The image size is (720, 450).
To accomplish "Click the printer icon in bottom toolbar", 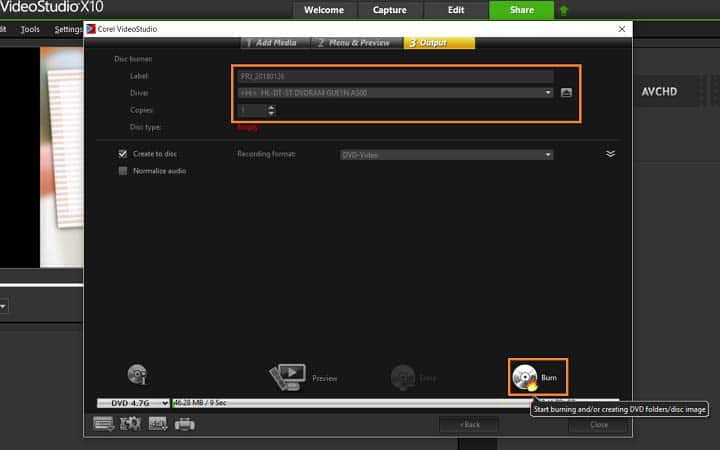I will click(185, 424).
